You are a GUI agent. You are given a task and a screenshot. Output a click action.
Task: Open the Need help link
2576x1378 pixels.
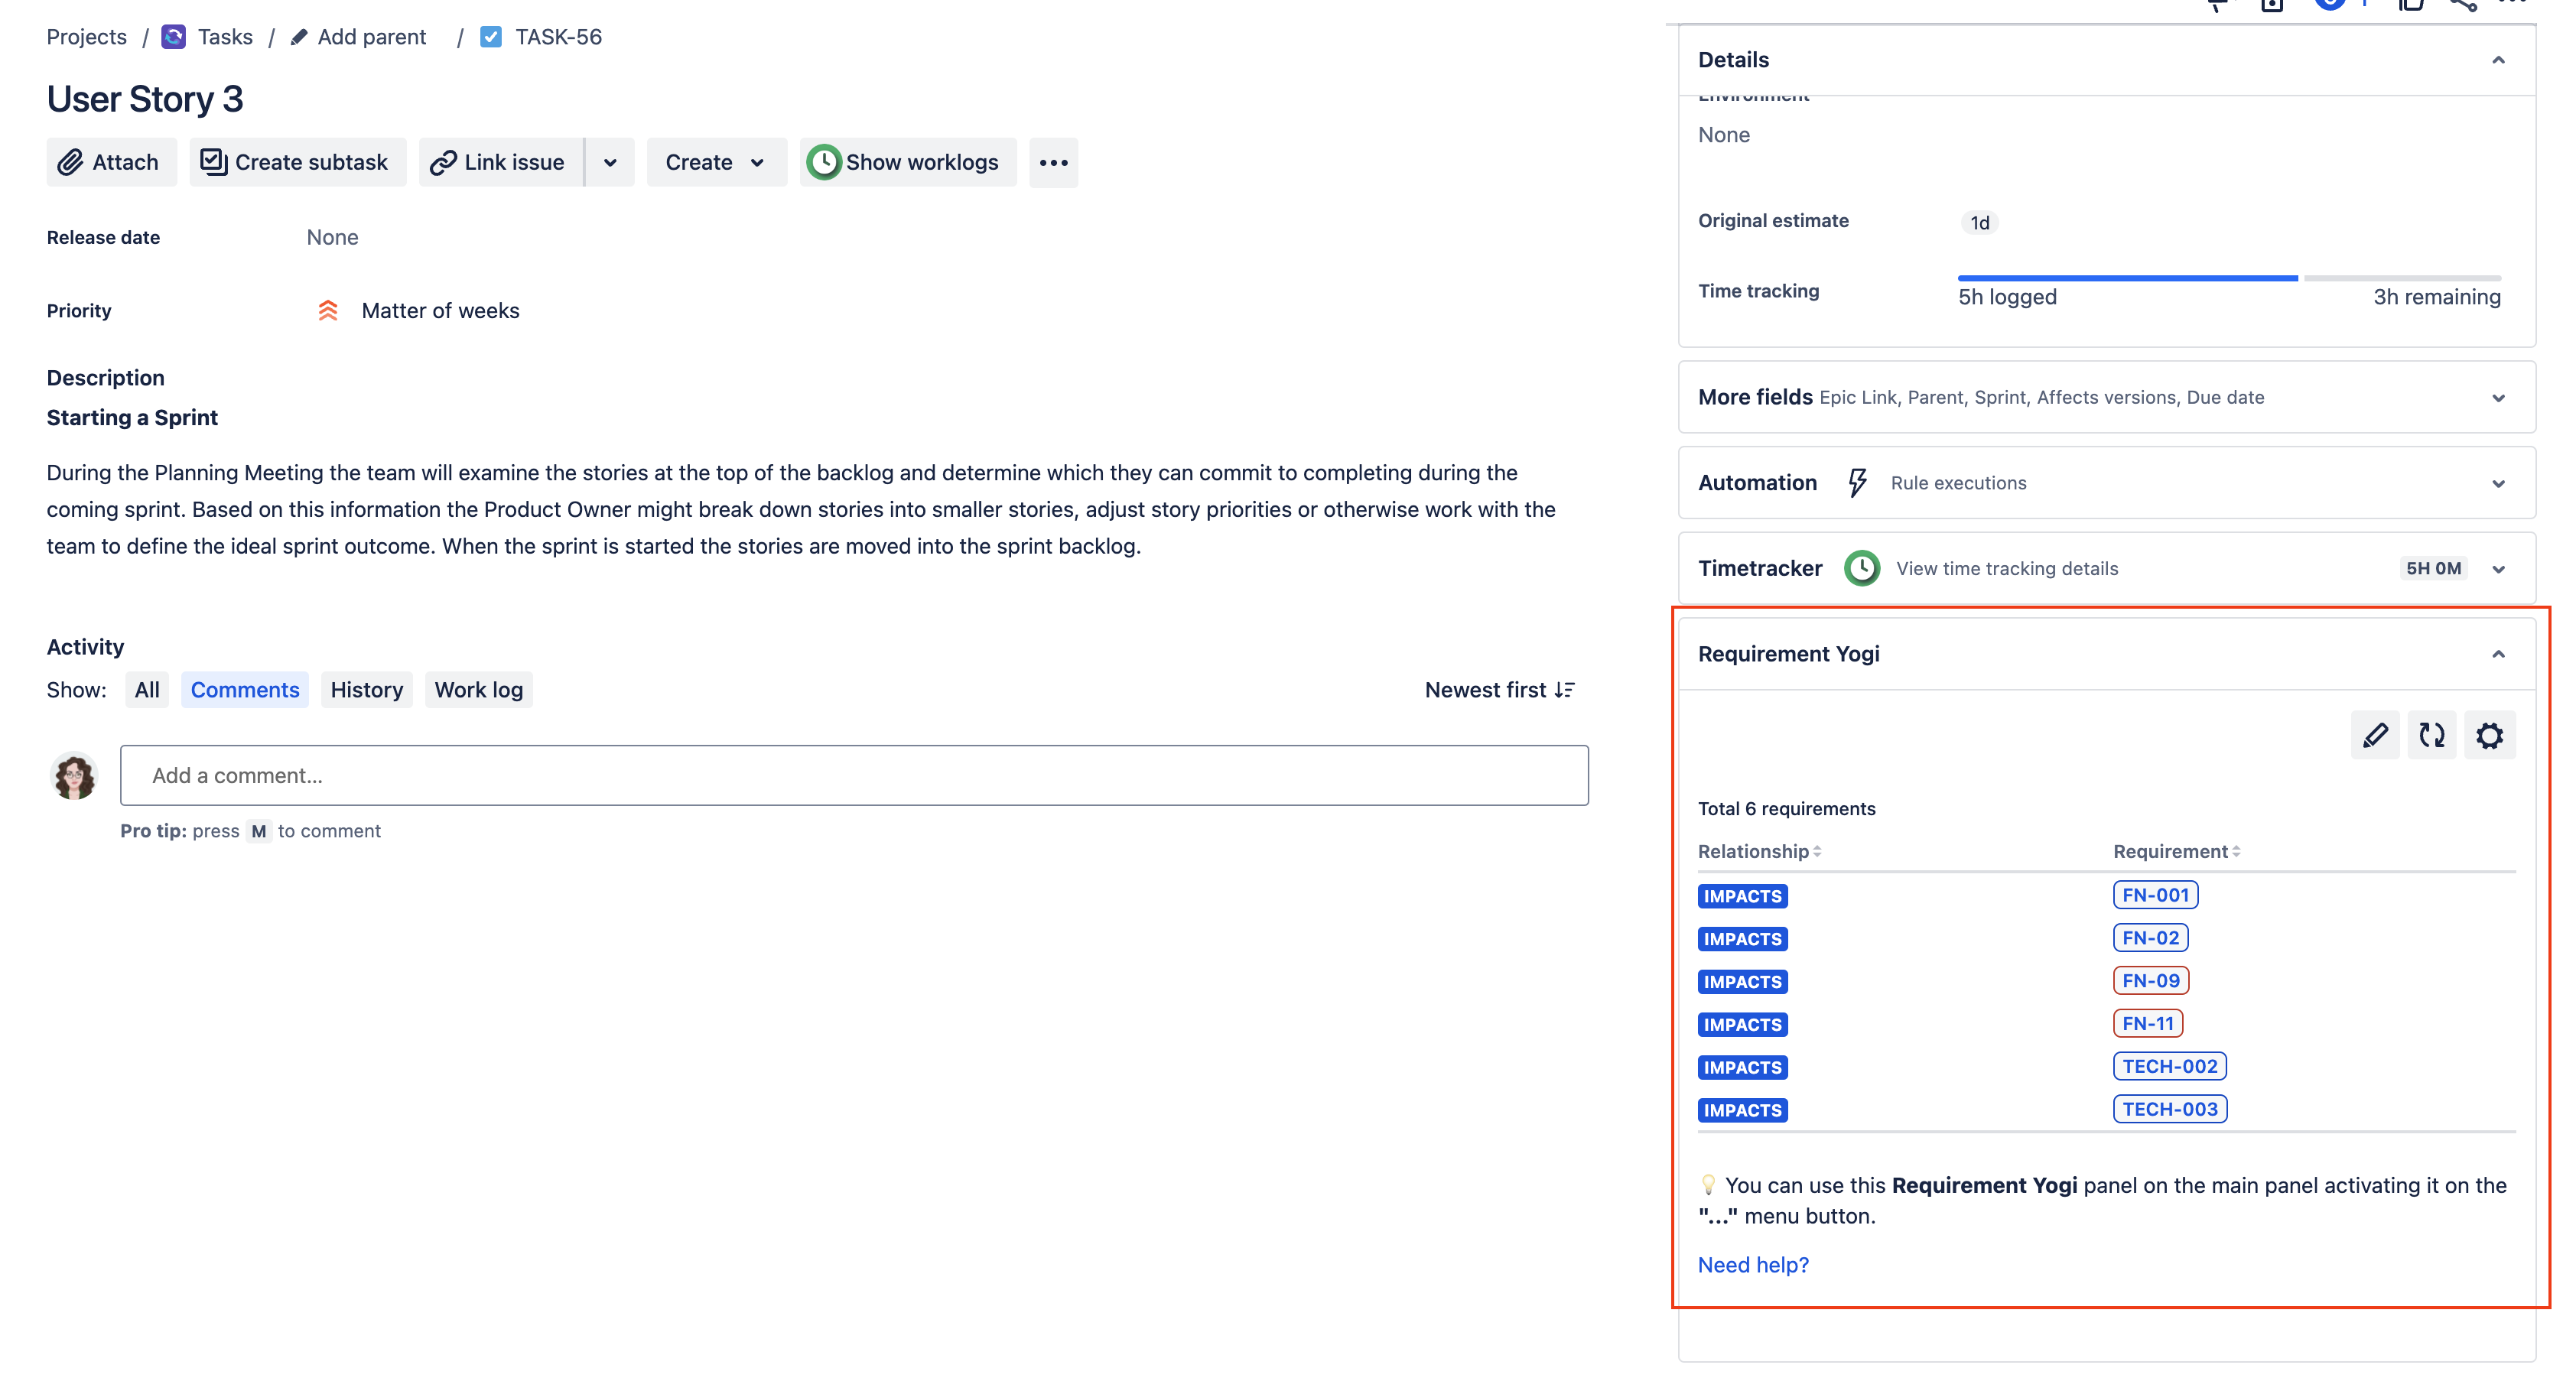[x=1753, y=1263]
